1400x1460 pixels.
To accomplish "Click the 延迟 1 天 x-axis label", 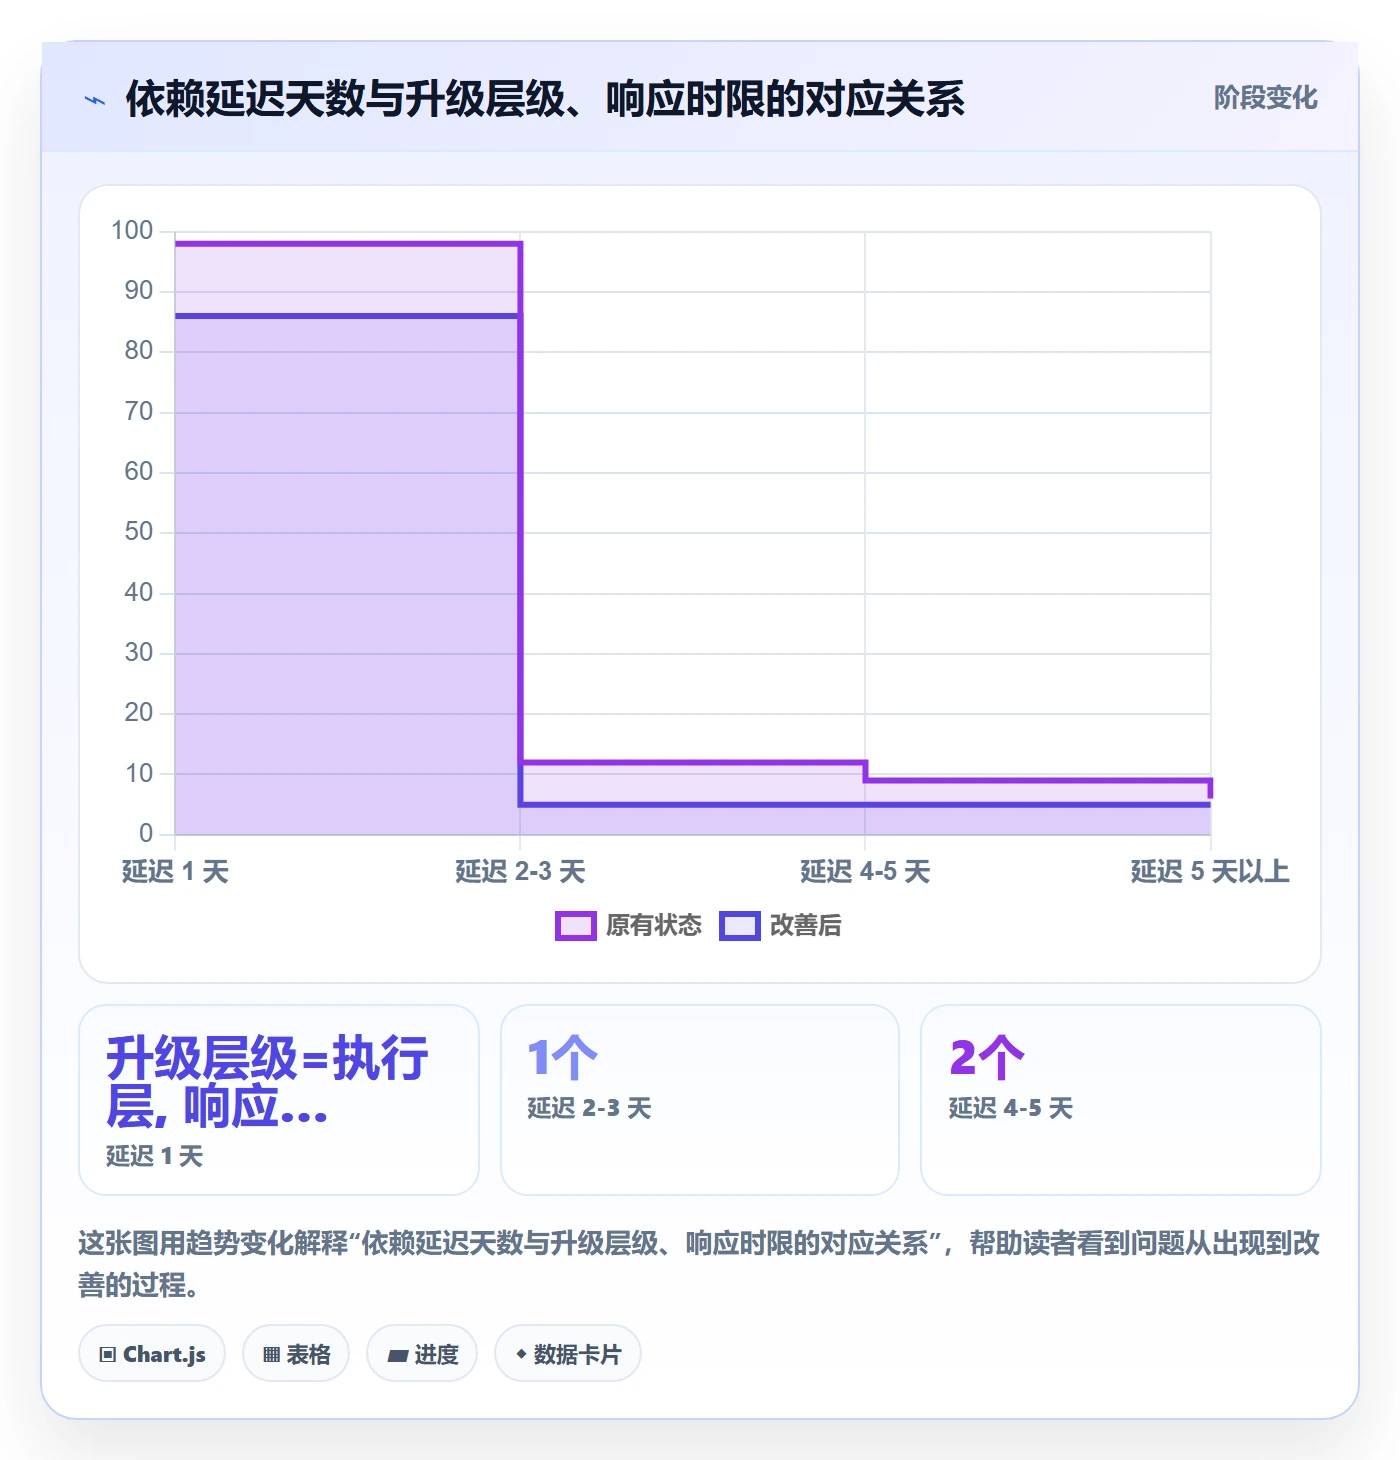I will coord(175,872).
